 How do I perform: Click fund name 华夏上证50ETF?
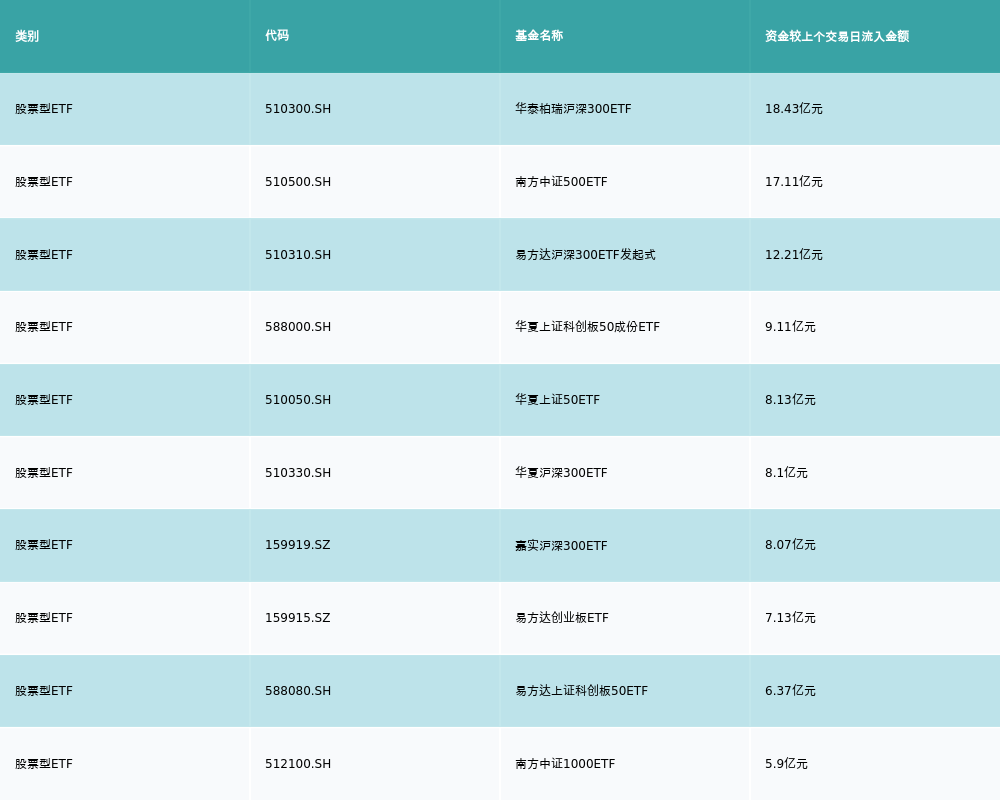click(x=557, y=400)
